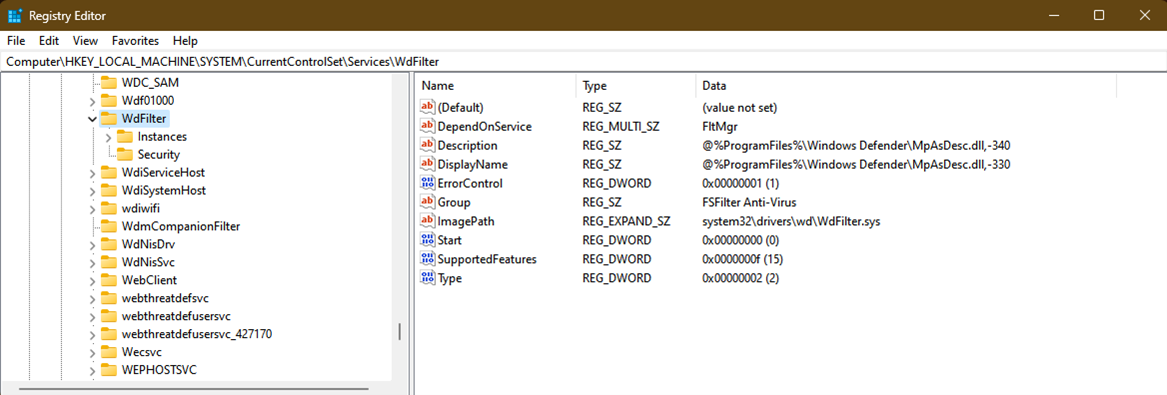This screenshot has height=395, width=1167.
Task: Click the (Default) string value icon
Action: [x=427, y=107]
